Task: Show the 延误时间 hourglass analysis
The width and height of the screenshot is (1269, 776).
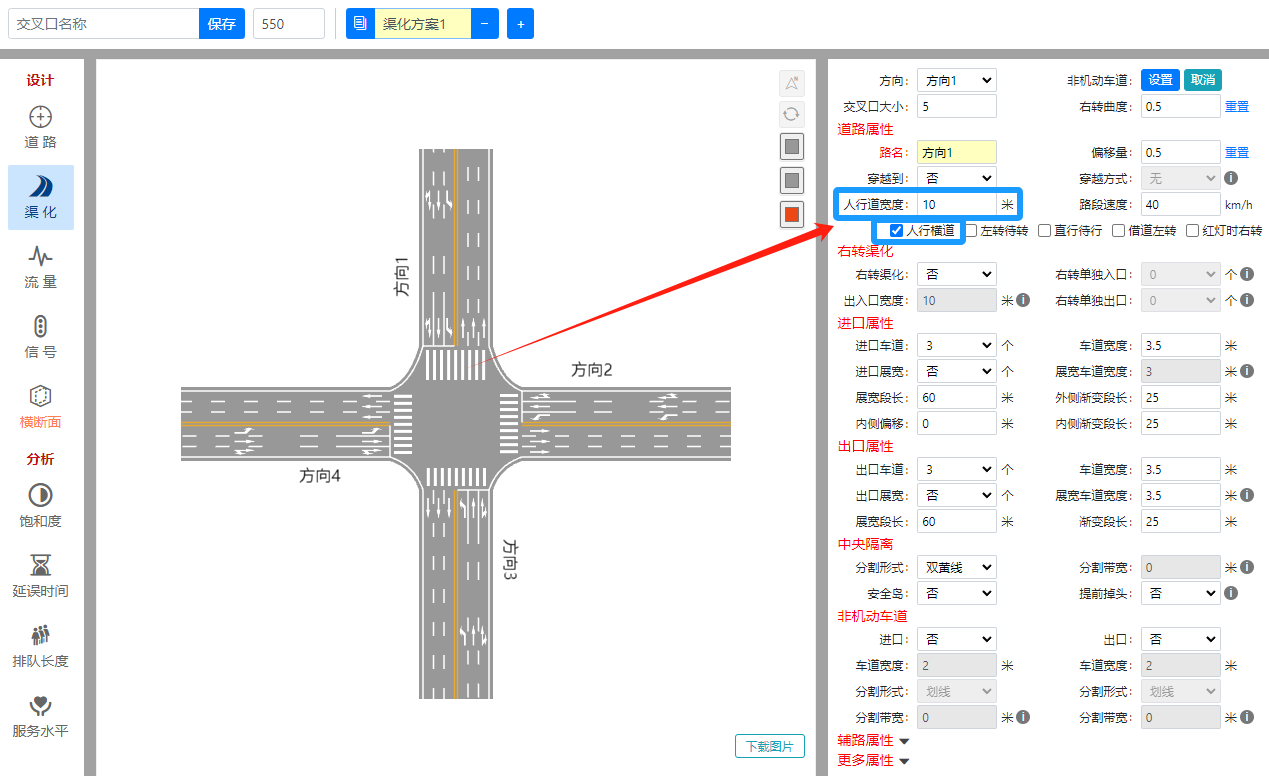Action: [40, 576]
